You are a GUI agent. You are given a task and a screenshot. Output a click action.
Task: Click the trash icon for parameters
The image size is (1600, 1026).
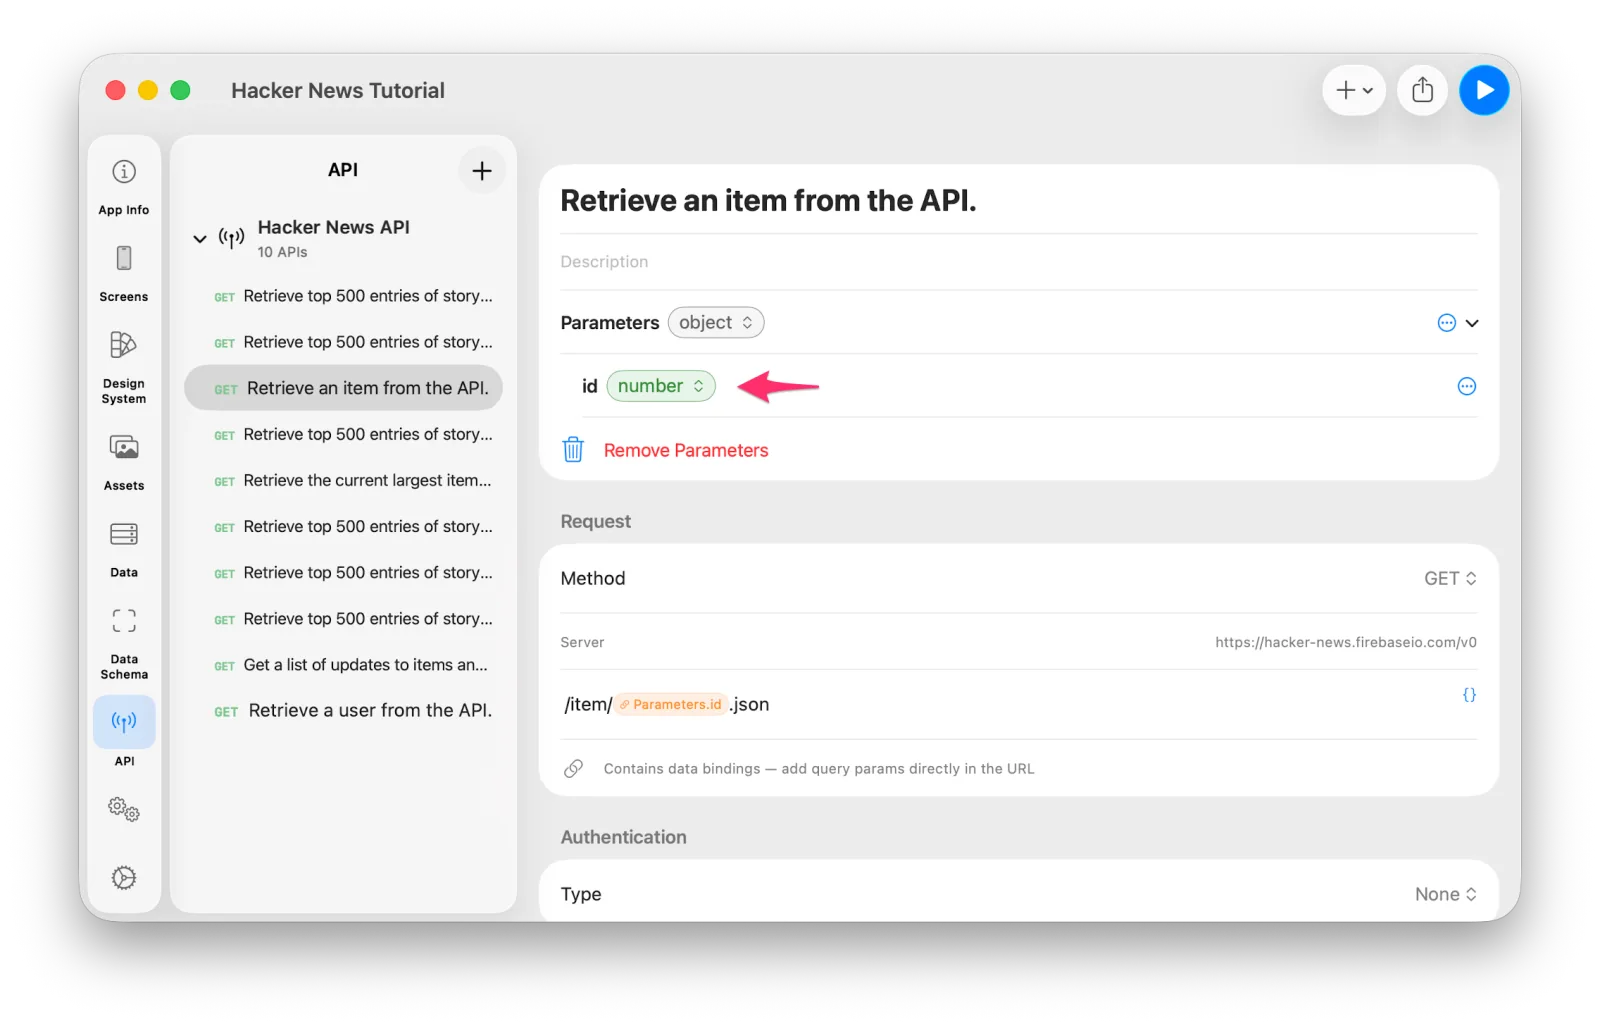click(x=573, y=450)
